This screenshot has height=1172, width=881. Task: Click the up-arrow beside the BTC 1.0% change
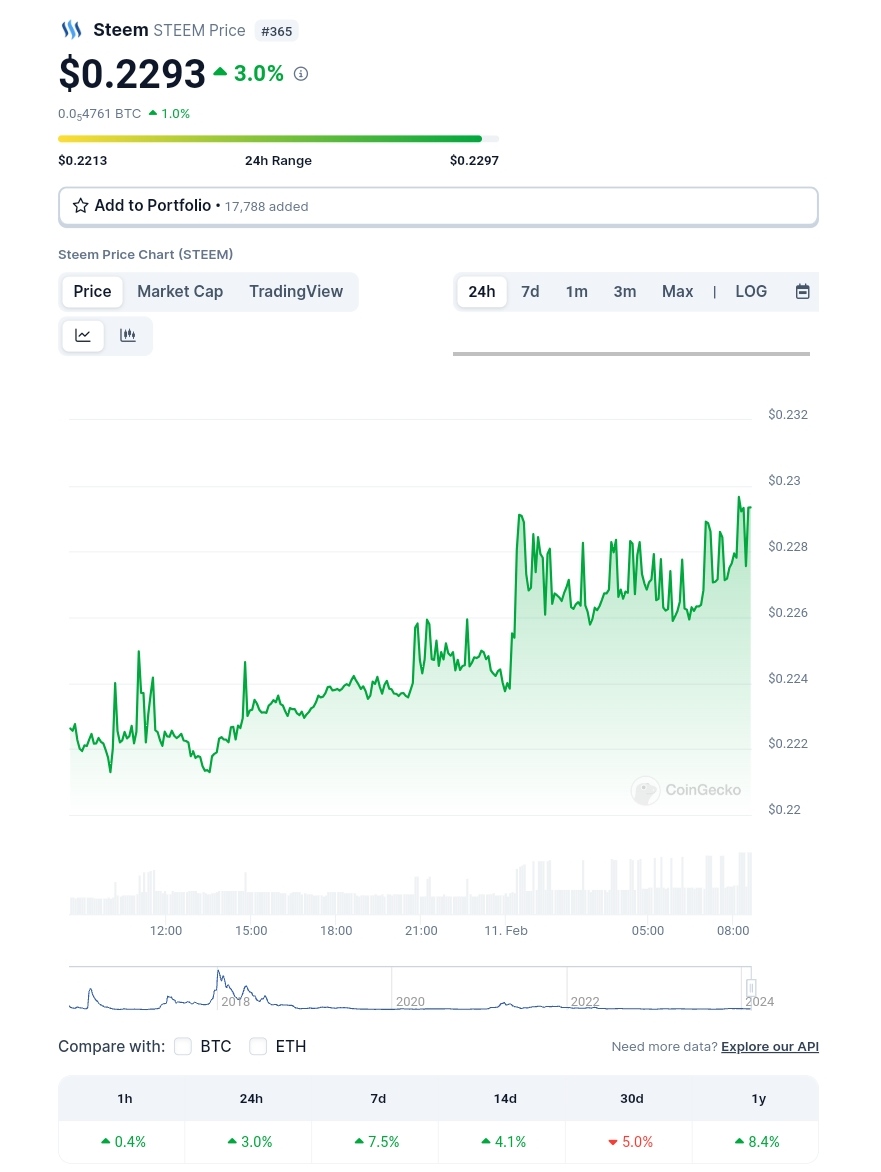[x=153, y=113]
